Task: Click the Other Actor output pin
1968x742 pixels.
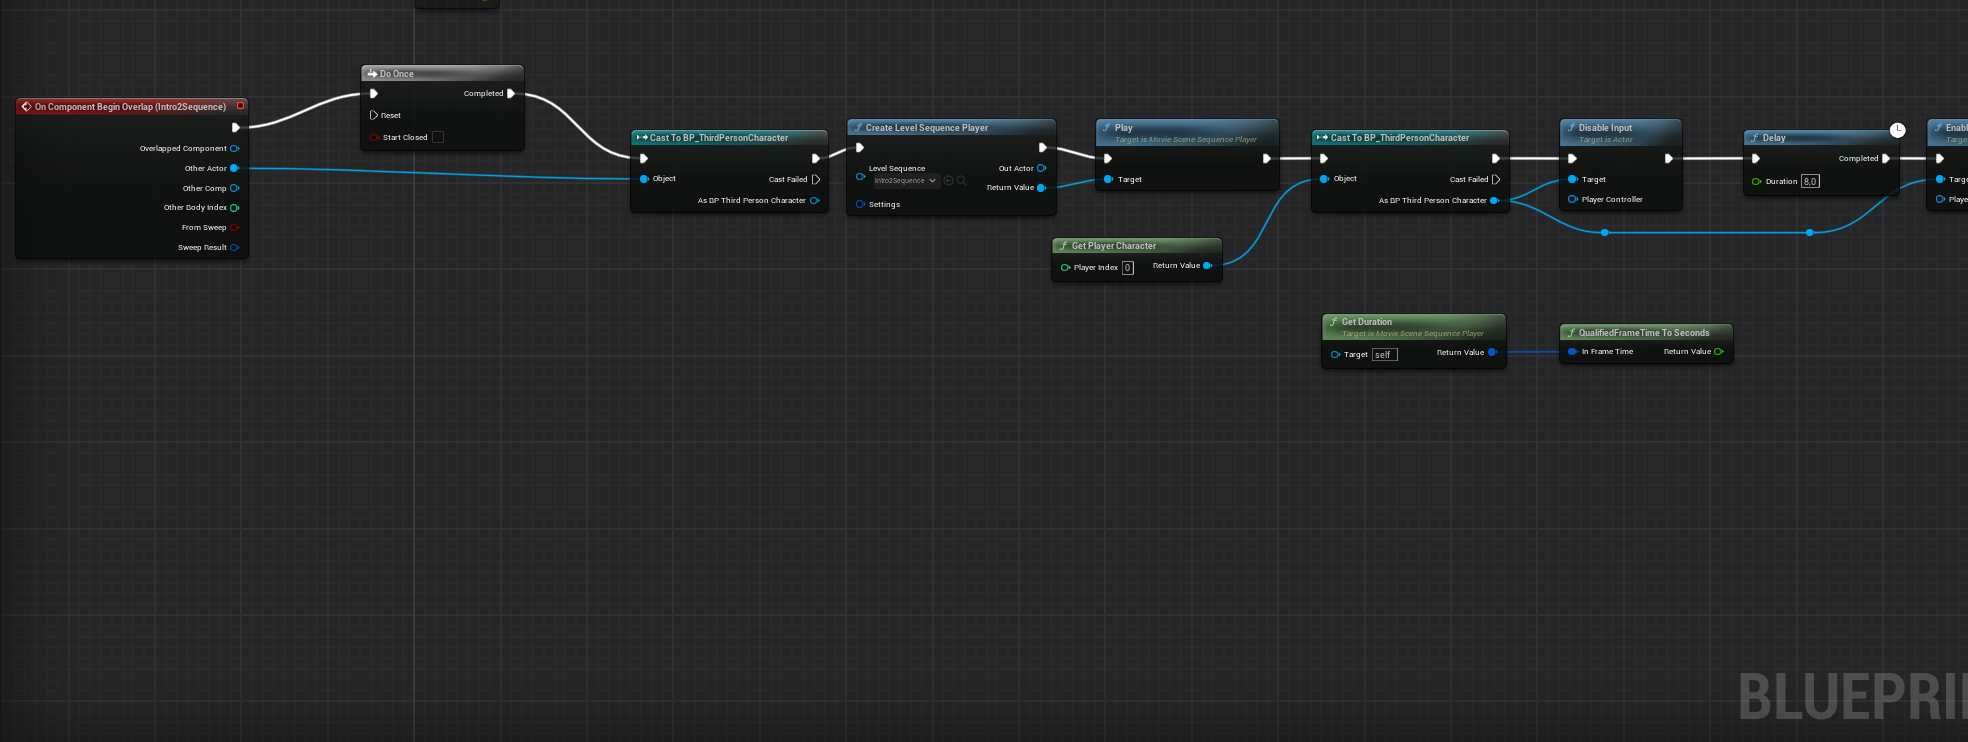Action: (x=235, y=168)
